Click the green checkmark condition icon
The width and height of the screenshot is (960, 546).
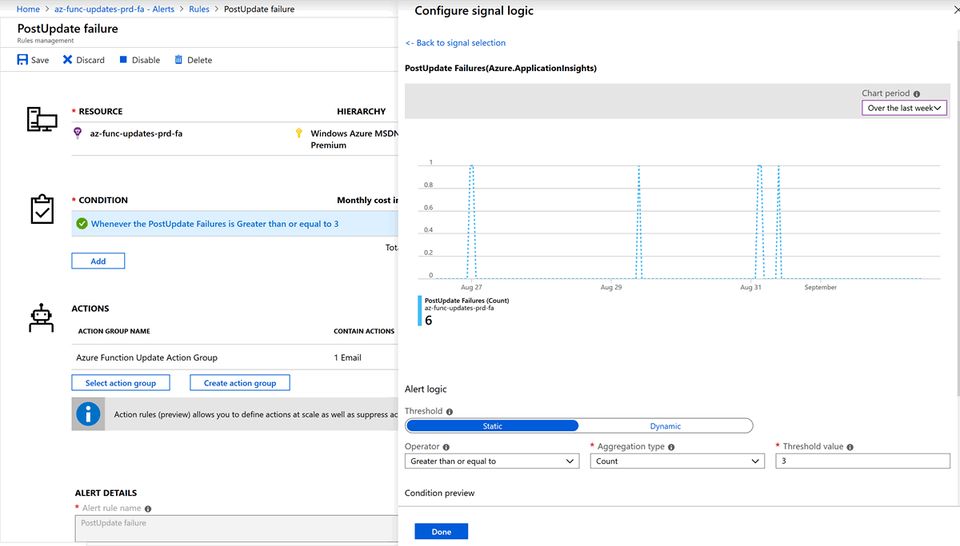tap(82, 223)
